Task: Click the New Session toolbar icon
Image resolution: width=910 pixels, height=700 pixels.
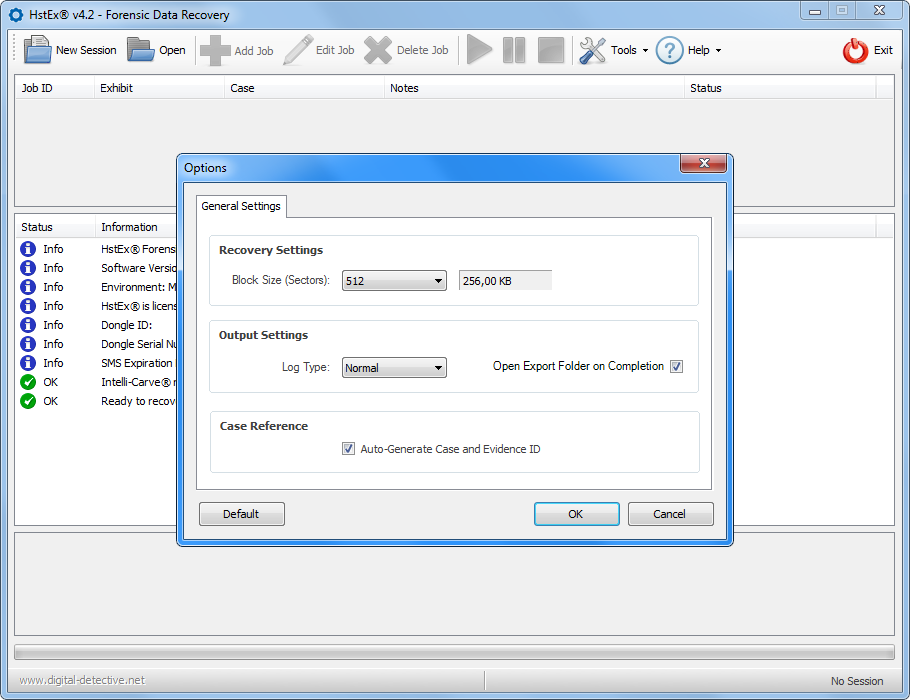Action: 38,50
